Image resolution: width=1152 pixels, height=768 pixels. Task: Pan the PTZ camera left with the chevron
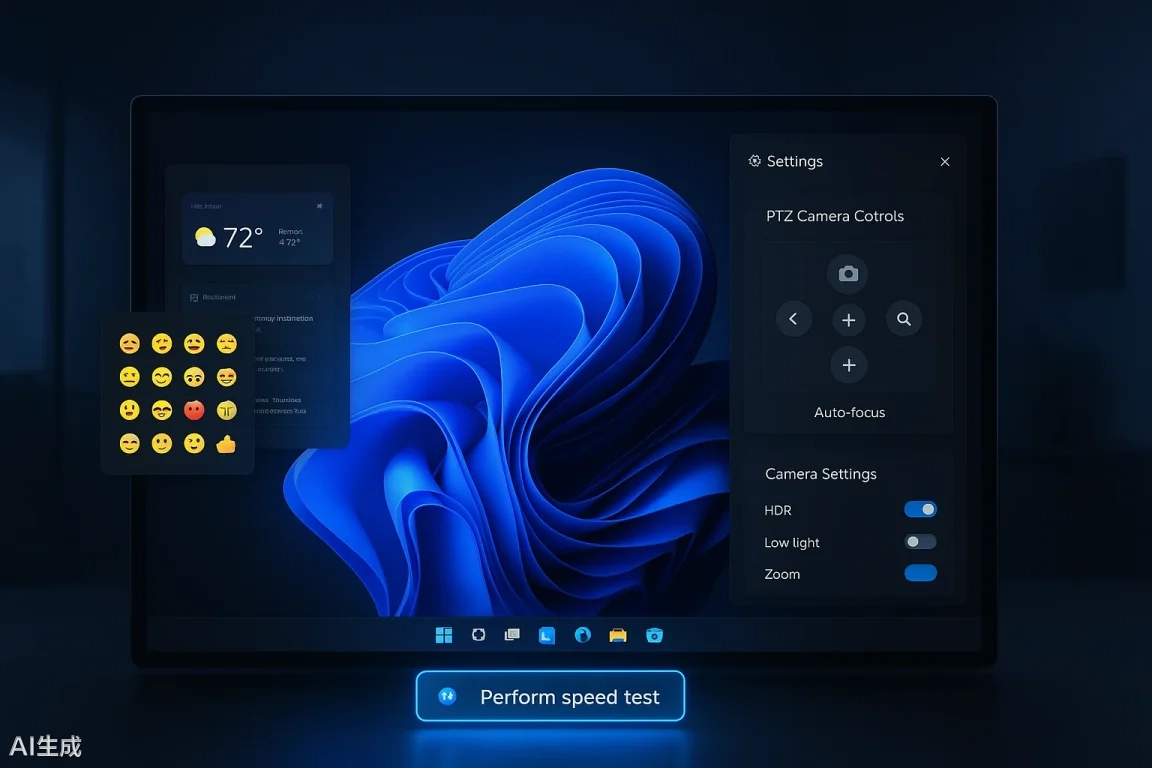point(793,318)
